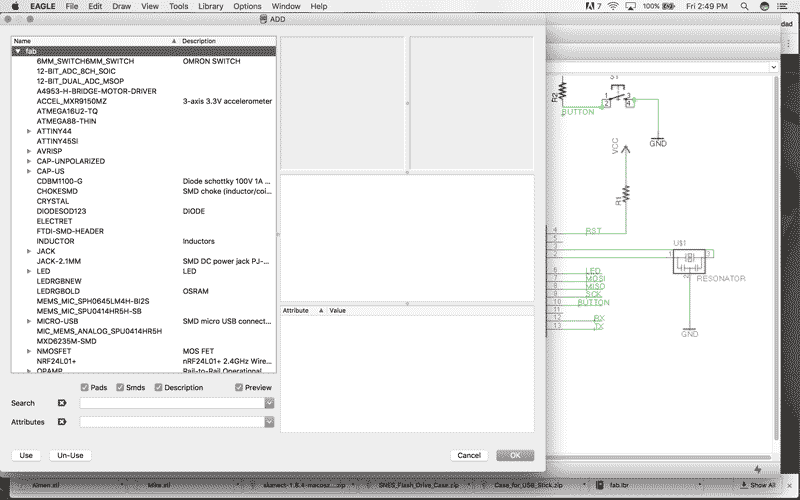Open the Search field dropdown arrow
The height and width of the screenshot is (500, 800).
[269, 403]
